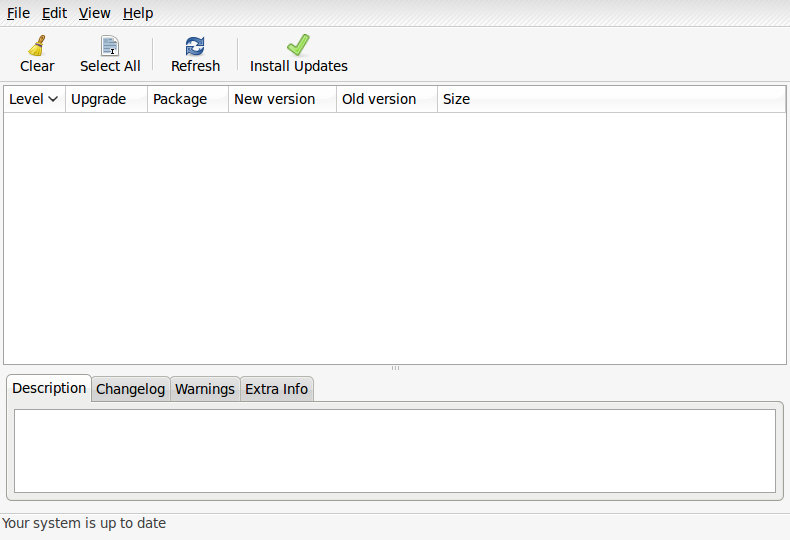Open the Edit menu
The width and height of the screenshot is (790, 540).
pyautogui.click(x=54, y=13)
